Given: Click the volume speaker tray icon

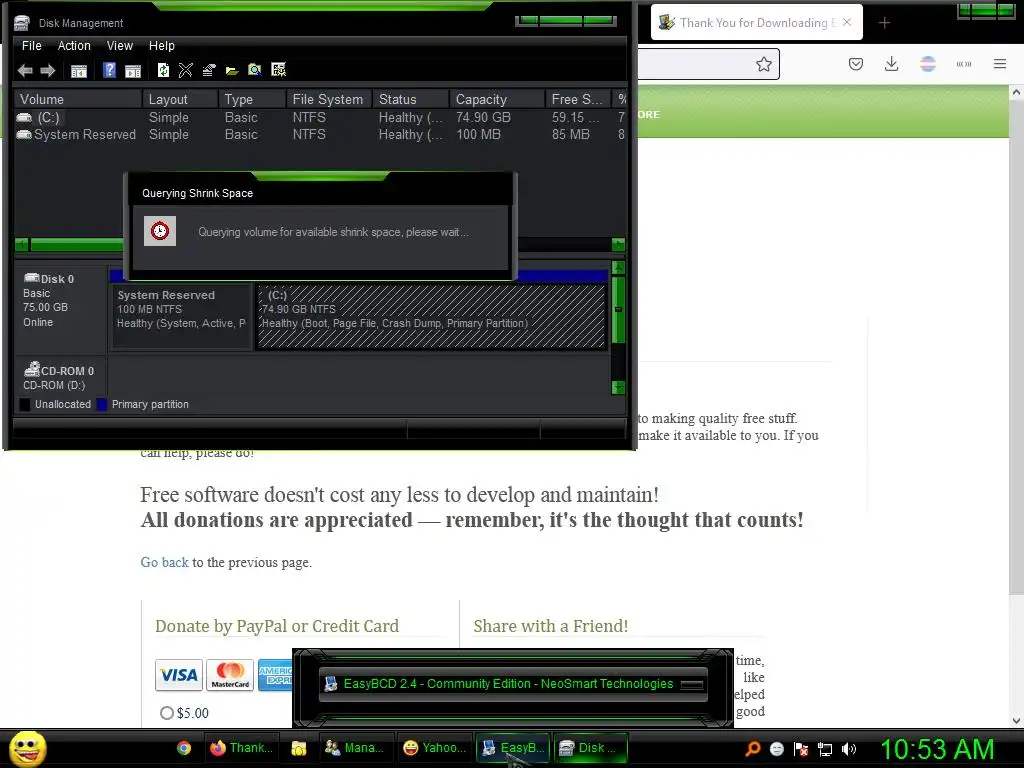Looking at the screenshot, I should pyautogui.click(x=848, y=749).
